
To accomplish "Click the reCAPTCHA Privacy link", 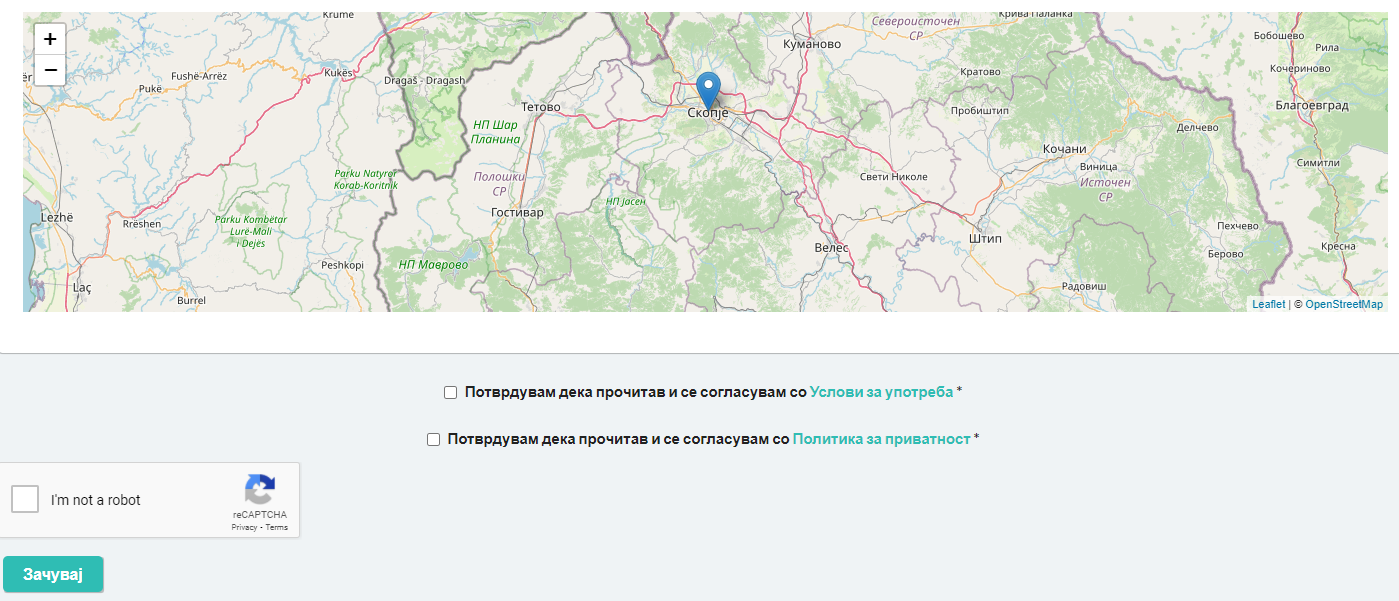I will click(244, 527).
